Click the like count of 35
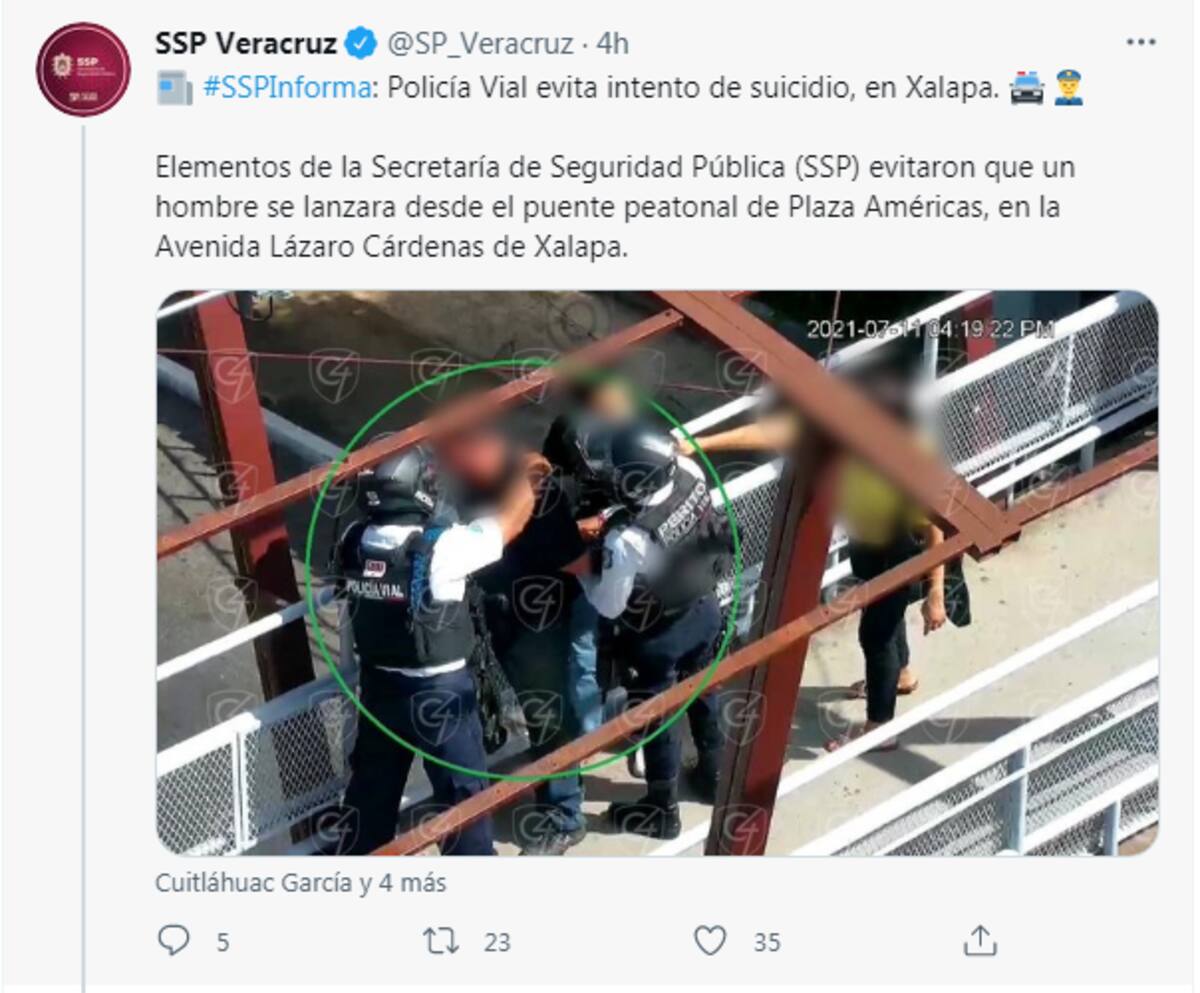 (767, 942)
